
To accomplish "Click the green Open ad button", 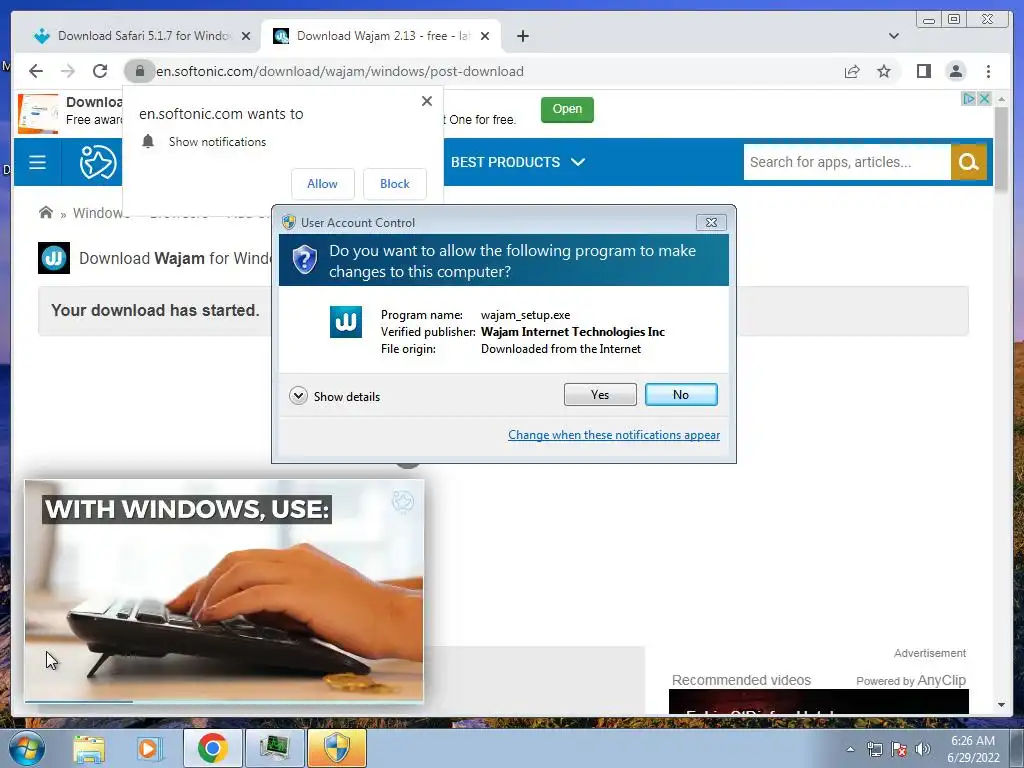I will [567, 109].
